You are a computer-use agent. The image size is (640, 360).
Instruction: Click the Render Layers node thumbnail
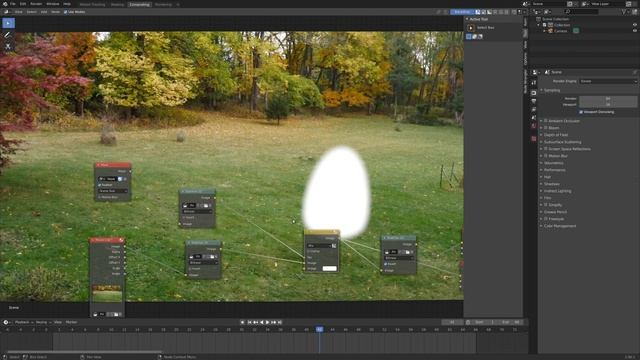107,293
